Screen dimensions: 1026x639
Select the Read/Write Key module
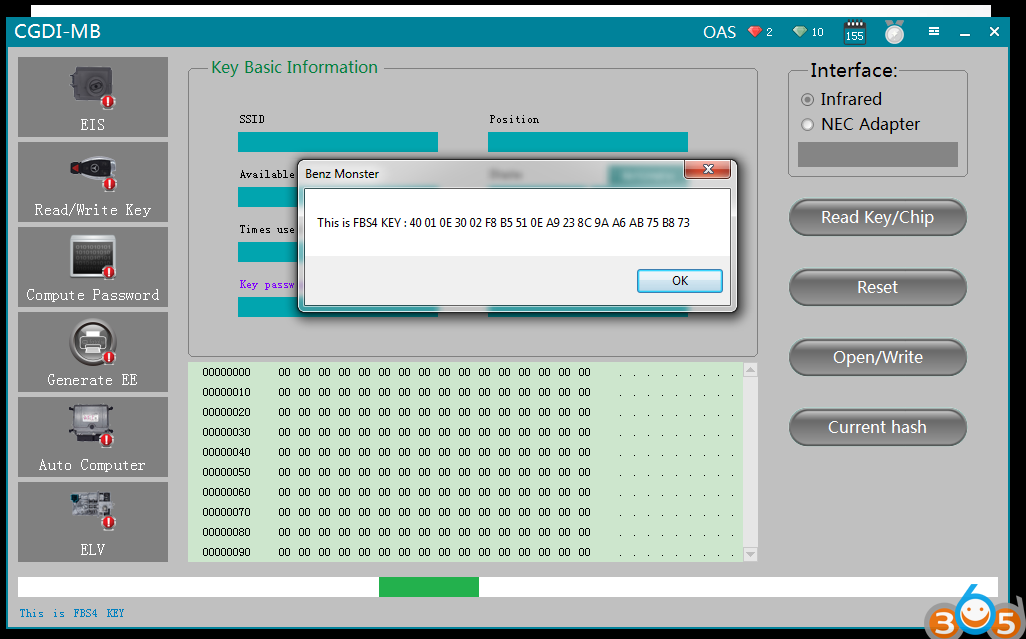92,182
